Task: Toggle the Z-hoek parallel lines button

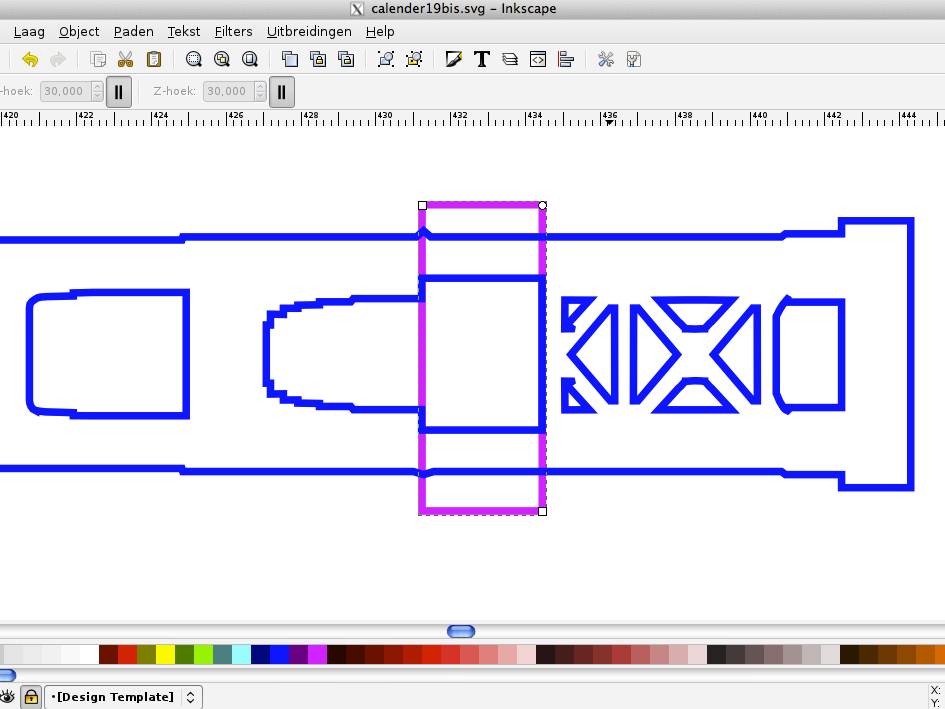Action: (281, 92)
